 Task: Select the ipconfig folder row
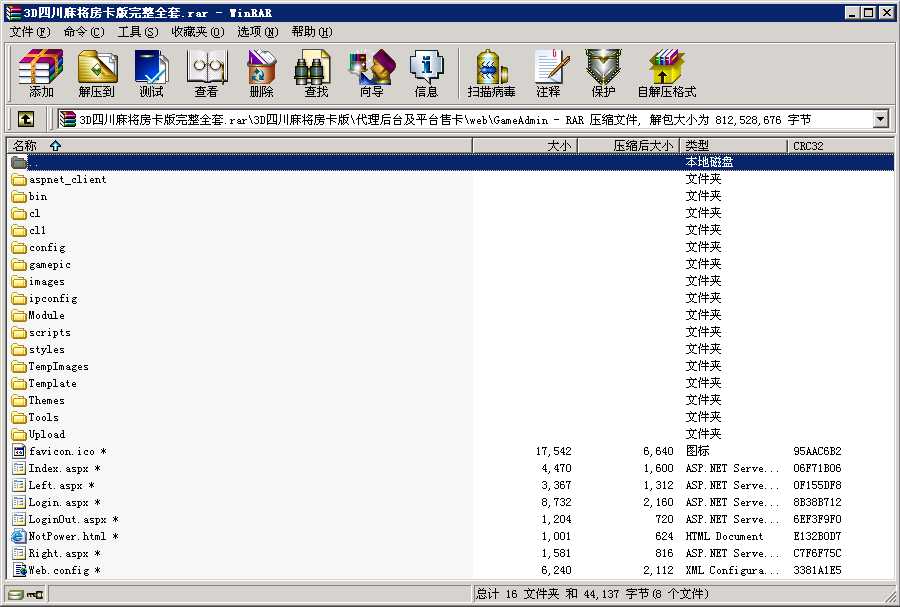click(x=450, y=298)
